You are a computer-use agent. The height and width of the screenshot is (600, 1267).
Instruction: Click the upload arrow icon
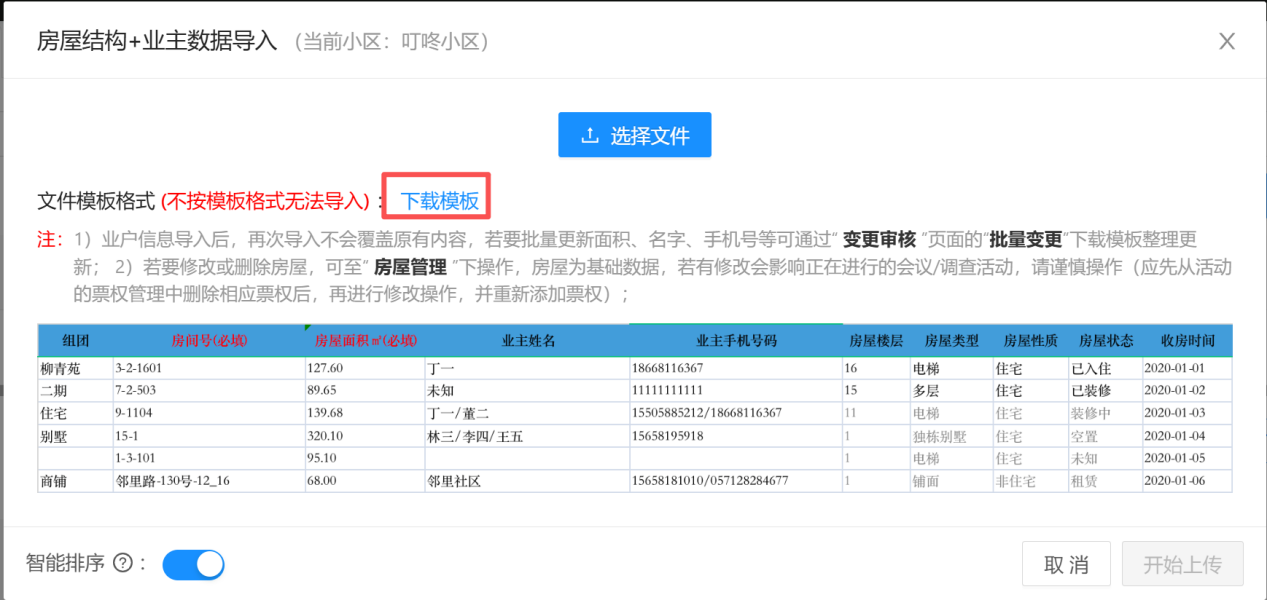click(591, 135)
